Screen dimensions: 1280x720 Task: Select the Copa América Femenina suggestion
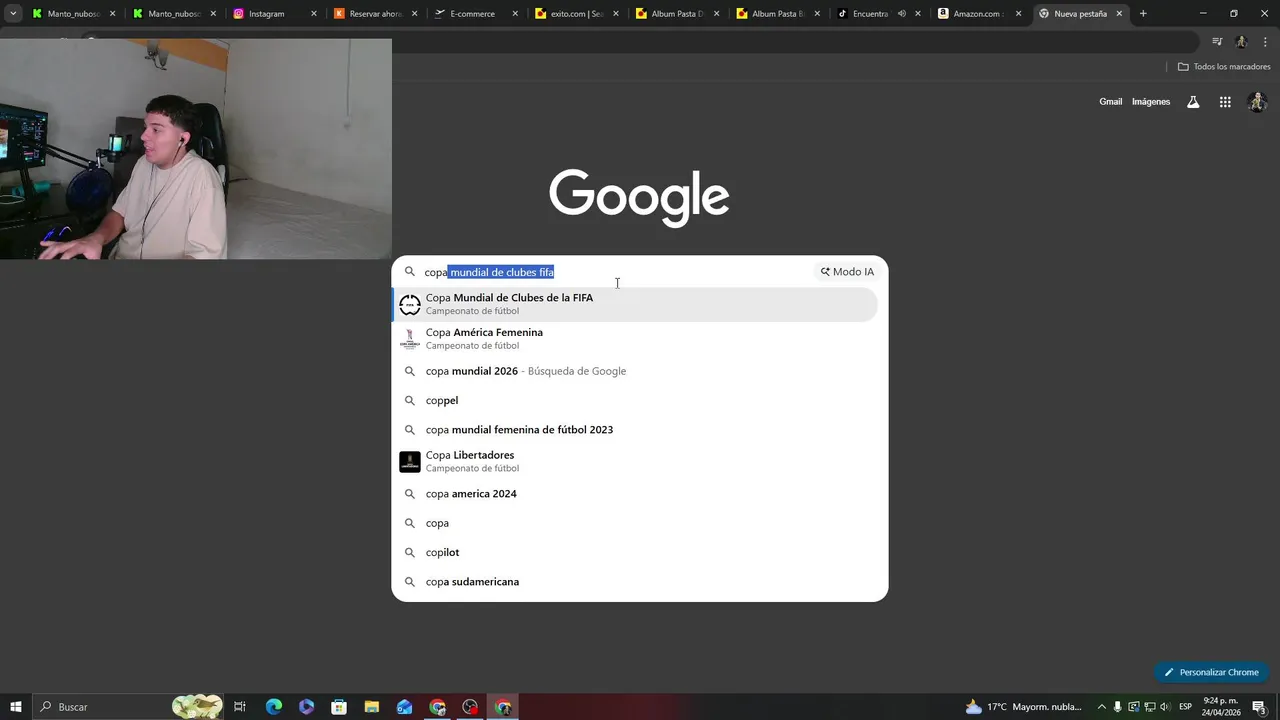pyautogui.click(x=635, y=339)
